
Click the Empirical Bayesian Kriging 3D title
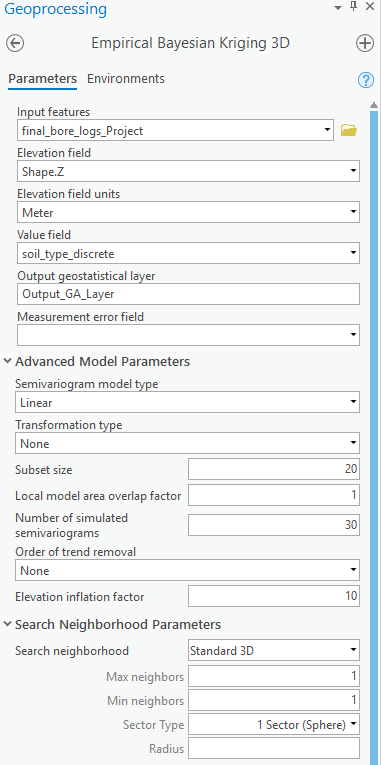coord(191,43)
